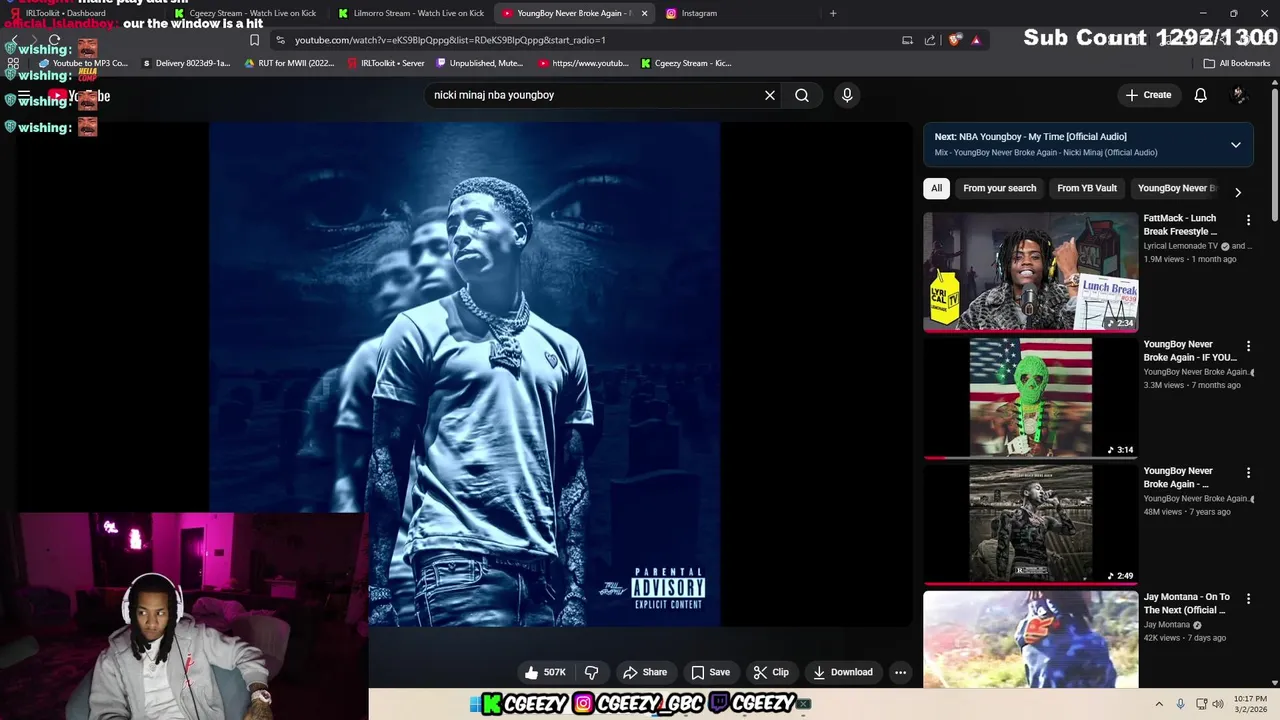Play FattMack Lunch Break Freestyle thumbnail
This screenshot has height=720, width=1280.
(1030, 271)
